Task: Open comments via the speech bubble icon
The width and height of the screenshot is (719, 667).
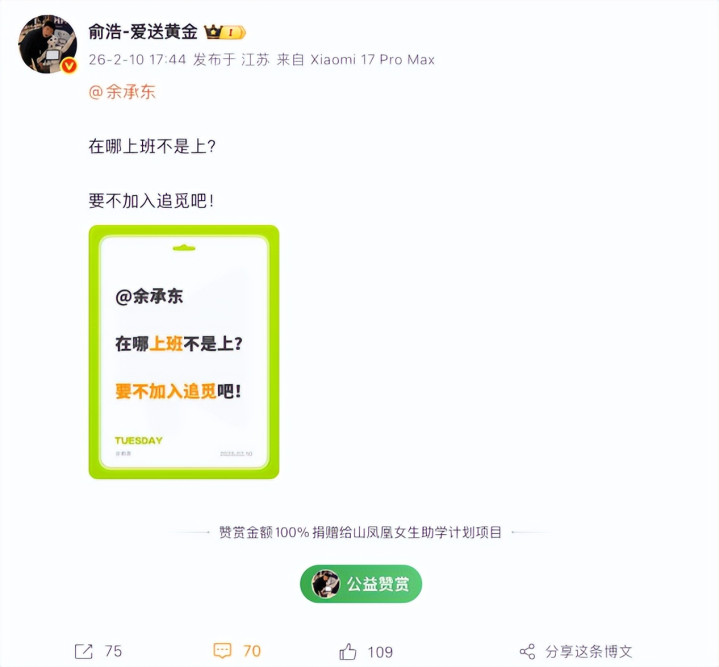Action: (x=222, y=650)
